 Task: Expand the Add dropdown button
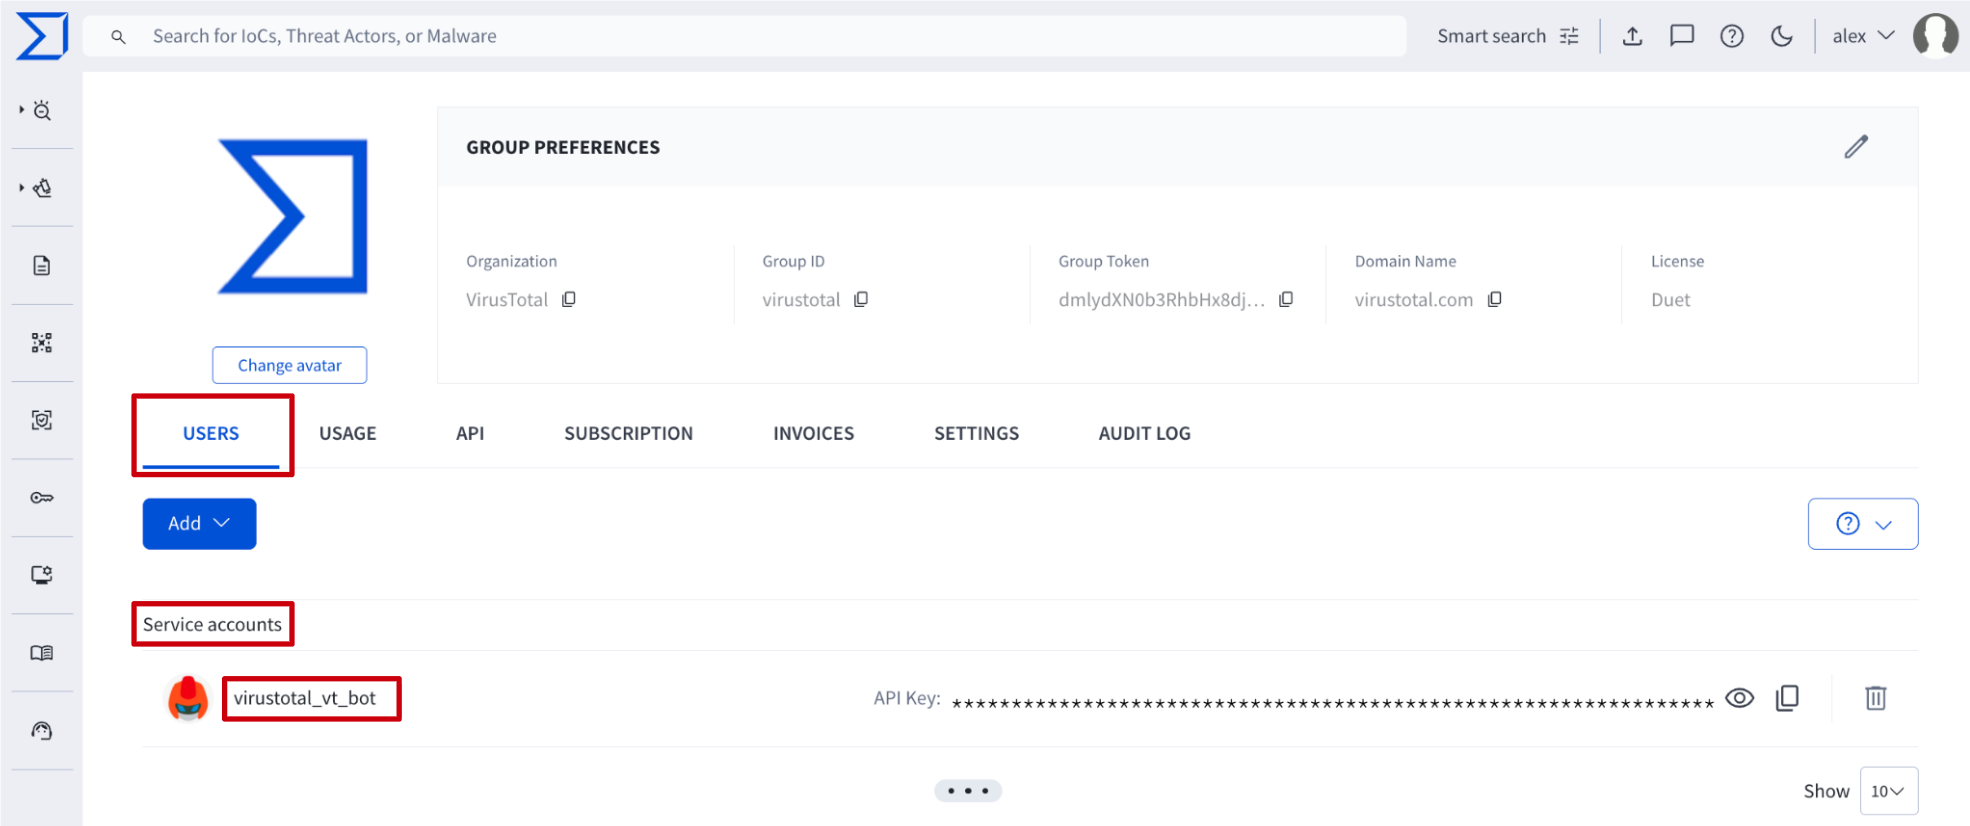(199, 524)
